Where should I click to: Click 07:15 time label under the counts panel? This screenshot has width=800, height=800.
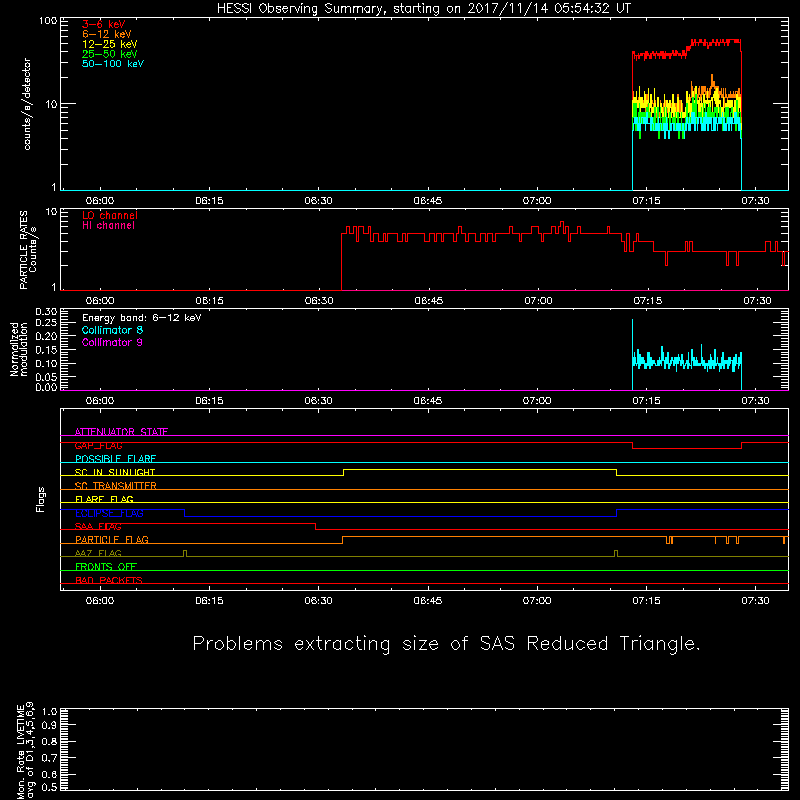(646, 201)
